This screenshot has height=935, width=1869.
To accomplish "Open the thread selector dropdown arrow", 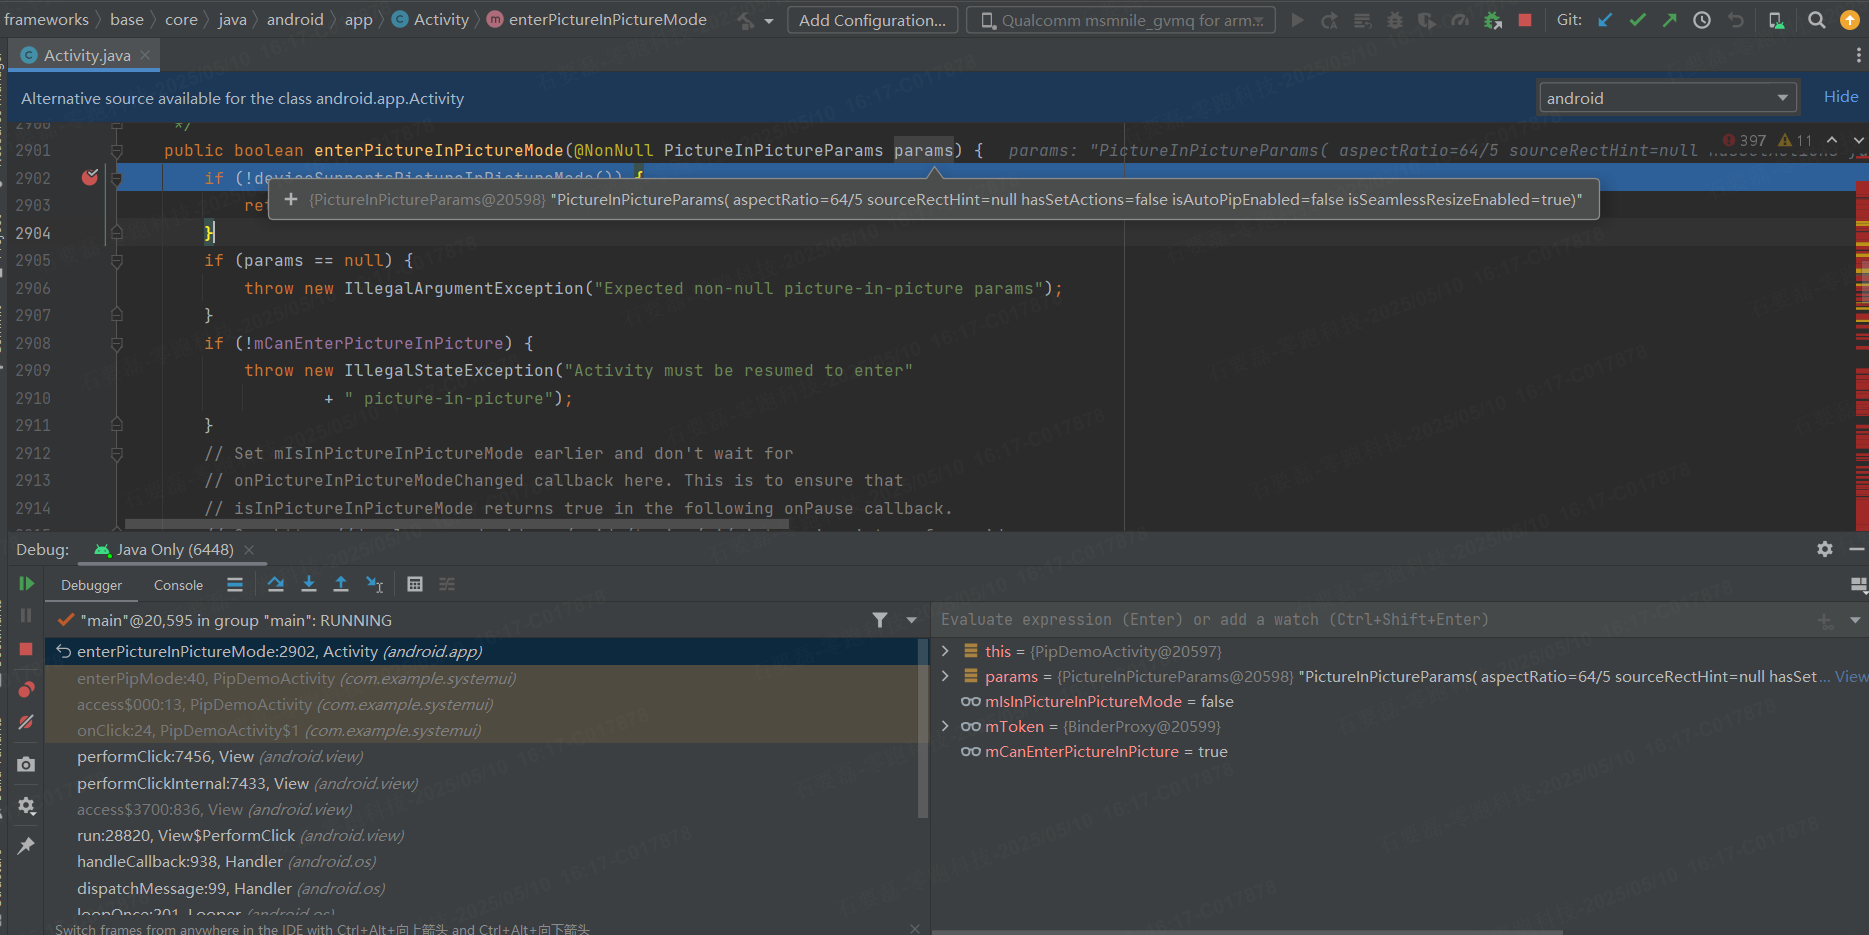I will coord(912,620).
